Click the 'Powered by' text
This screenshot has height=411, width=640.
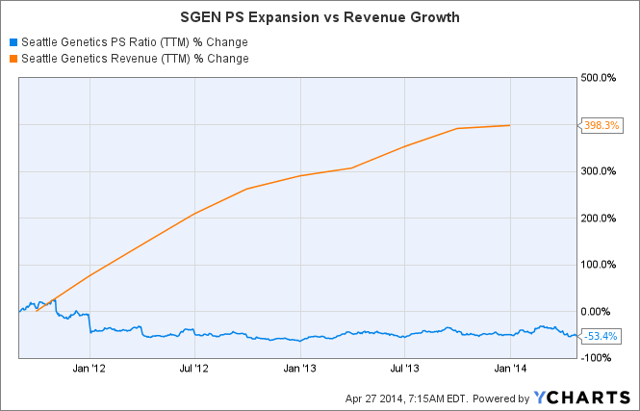coord(501,398)
